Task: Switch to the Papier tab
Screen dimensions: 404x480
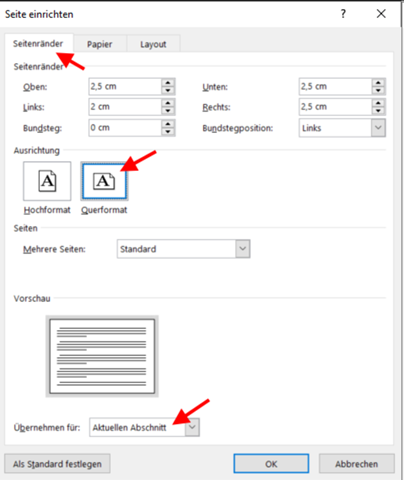Action: [99, 44]
